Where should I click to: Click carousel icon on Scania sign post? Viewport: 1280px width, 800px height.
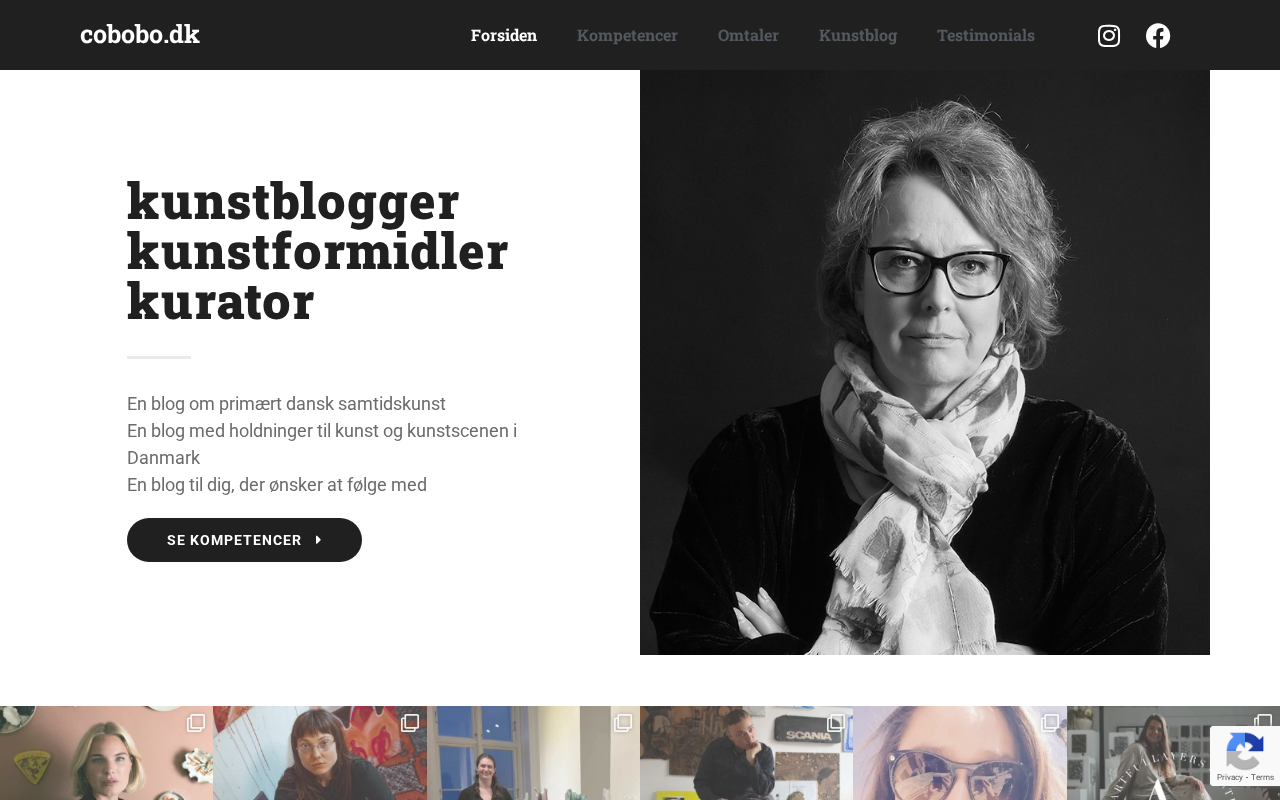pos(836,723)
